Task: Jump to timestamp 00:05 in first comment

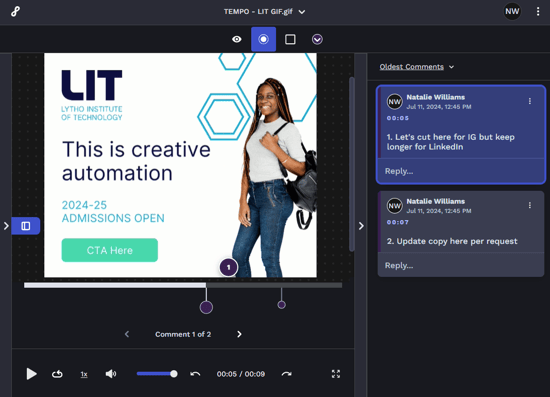Action: point(397,118)
